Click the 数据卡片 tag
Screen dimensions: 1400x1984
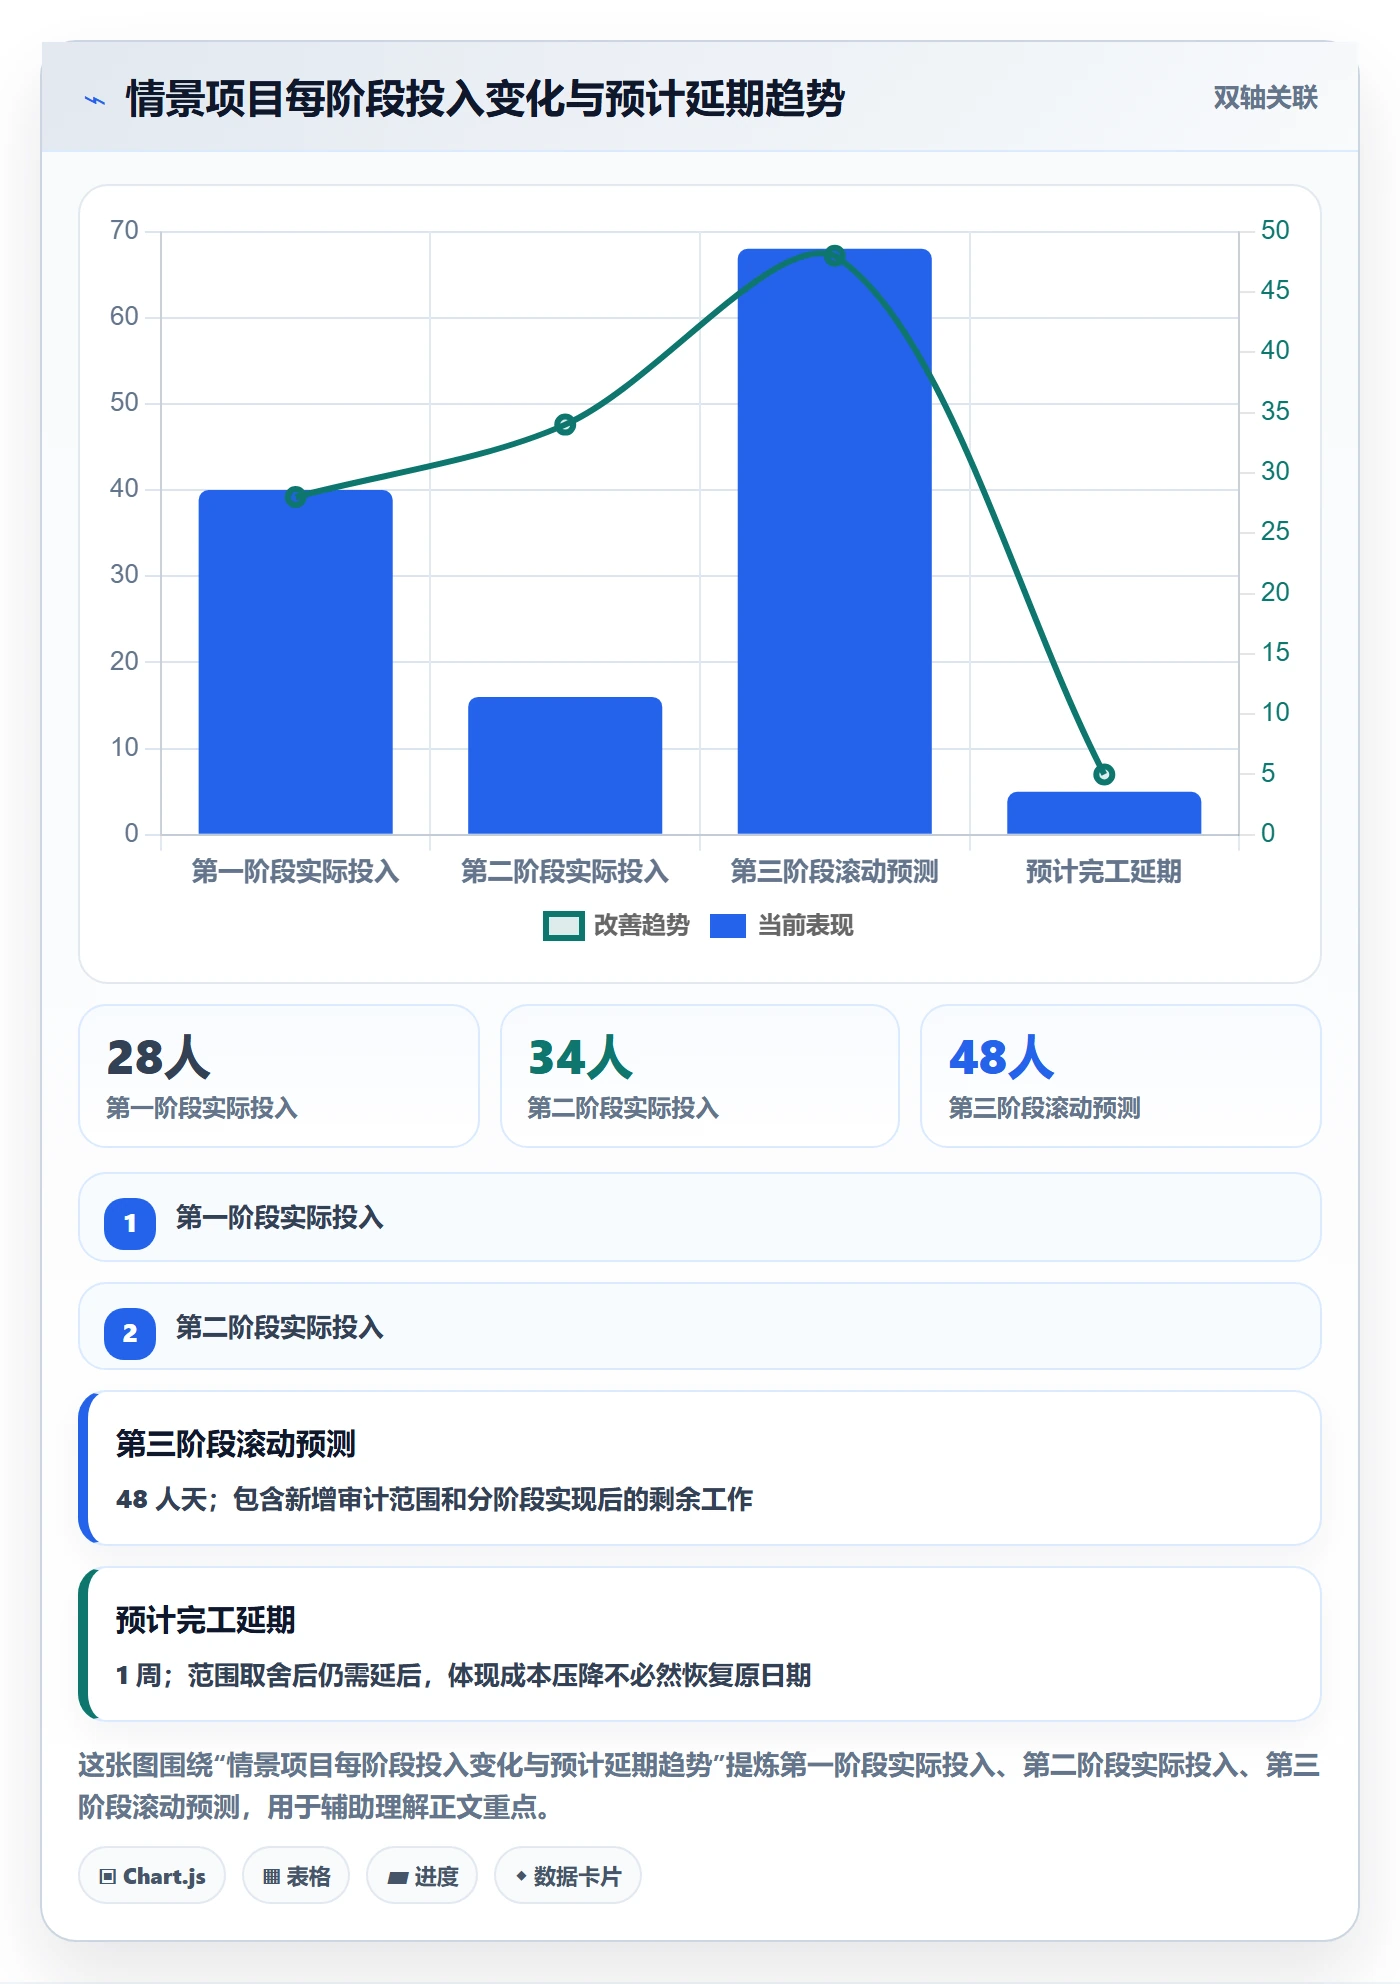pyautogui.click(x=568, y=1876)
